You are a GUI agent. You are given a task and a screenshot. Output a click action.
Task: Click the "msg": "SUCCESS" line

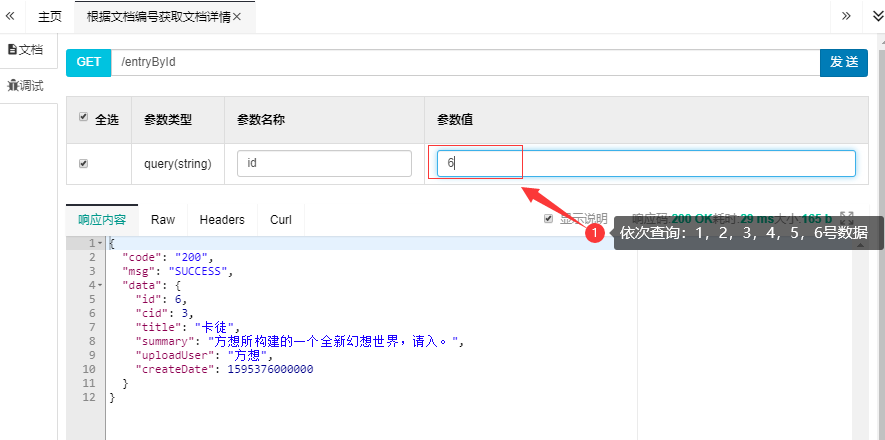[x=178, y=271]
